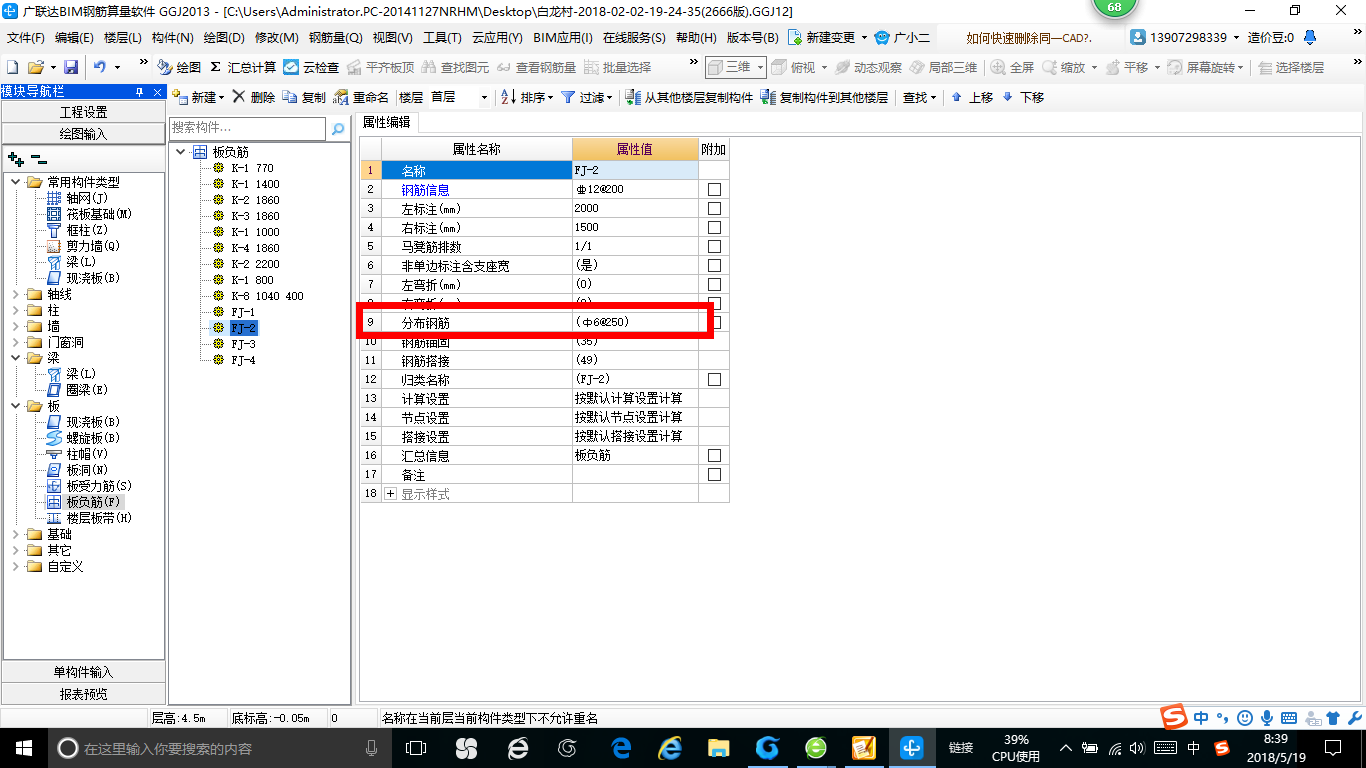Check 附加 box for 左弯折 row

(x=714, y=285)
